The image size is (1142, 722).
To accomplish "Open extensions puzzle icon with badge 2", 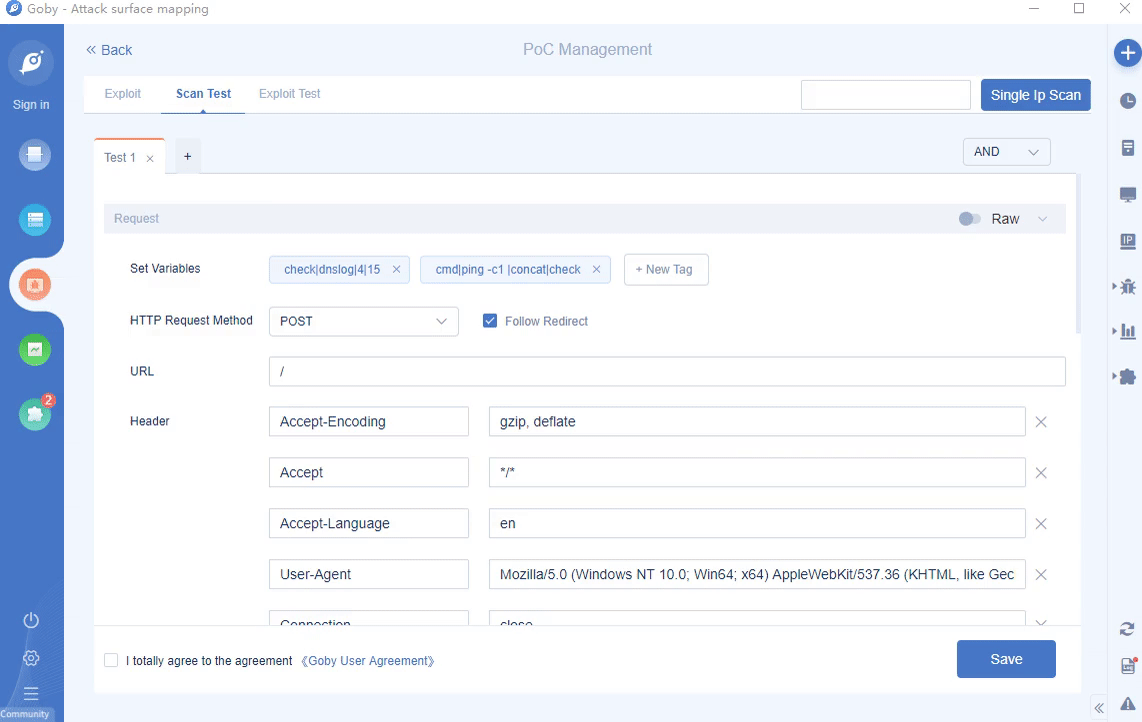I will [x=35, y=414].
